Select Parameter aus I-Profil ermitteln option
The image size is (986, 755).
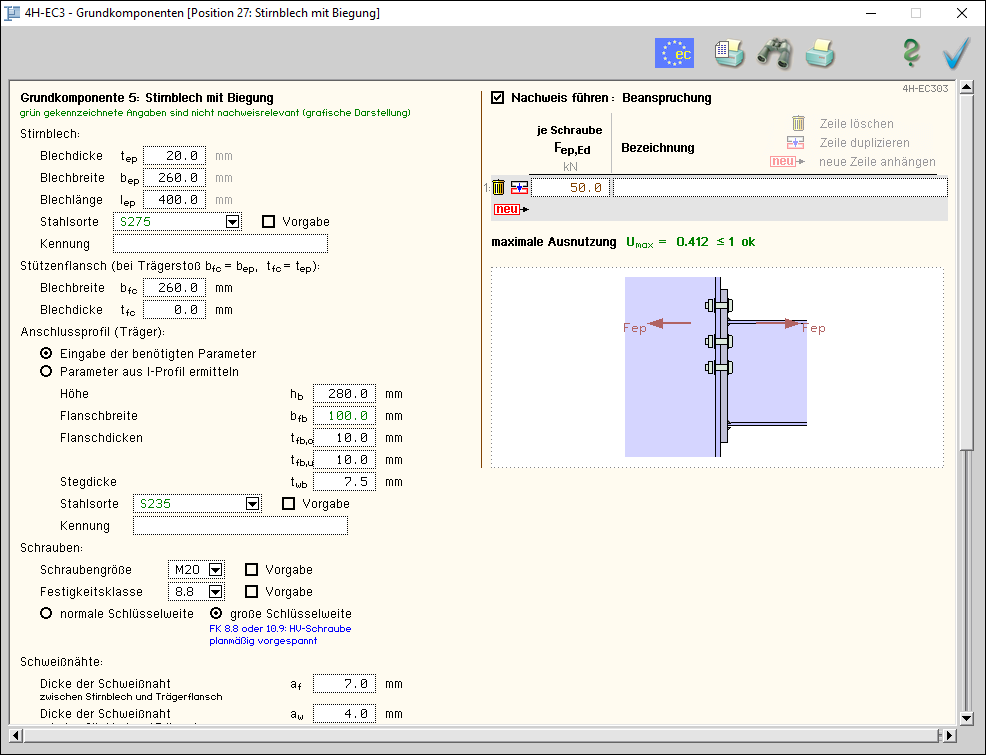click(x=46, y=372)
